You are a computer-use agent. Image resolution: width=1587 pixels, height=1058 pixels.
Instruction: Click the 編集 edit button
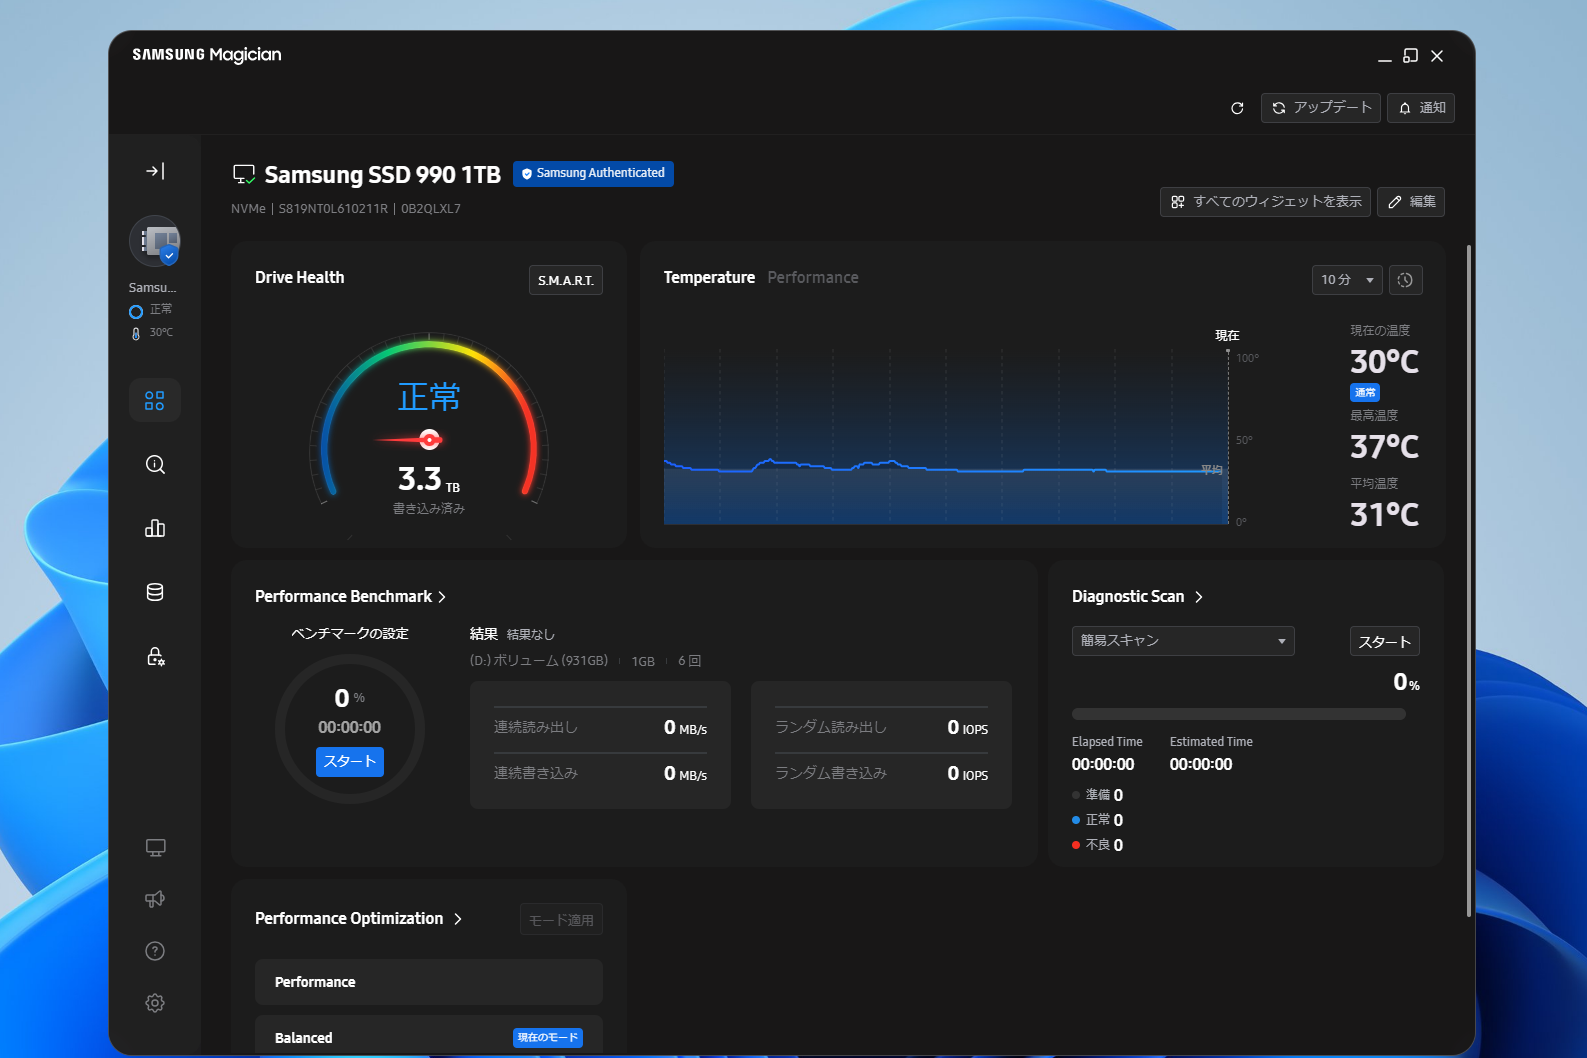coord(1411,202)
